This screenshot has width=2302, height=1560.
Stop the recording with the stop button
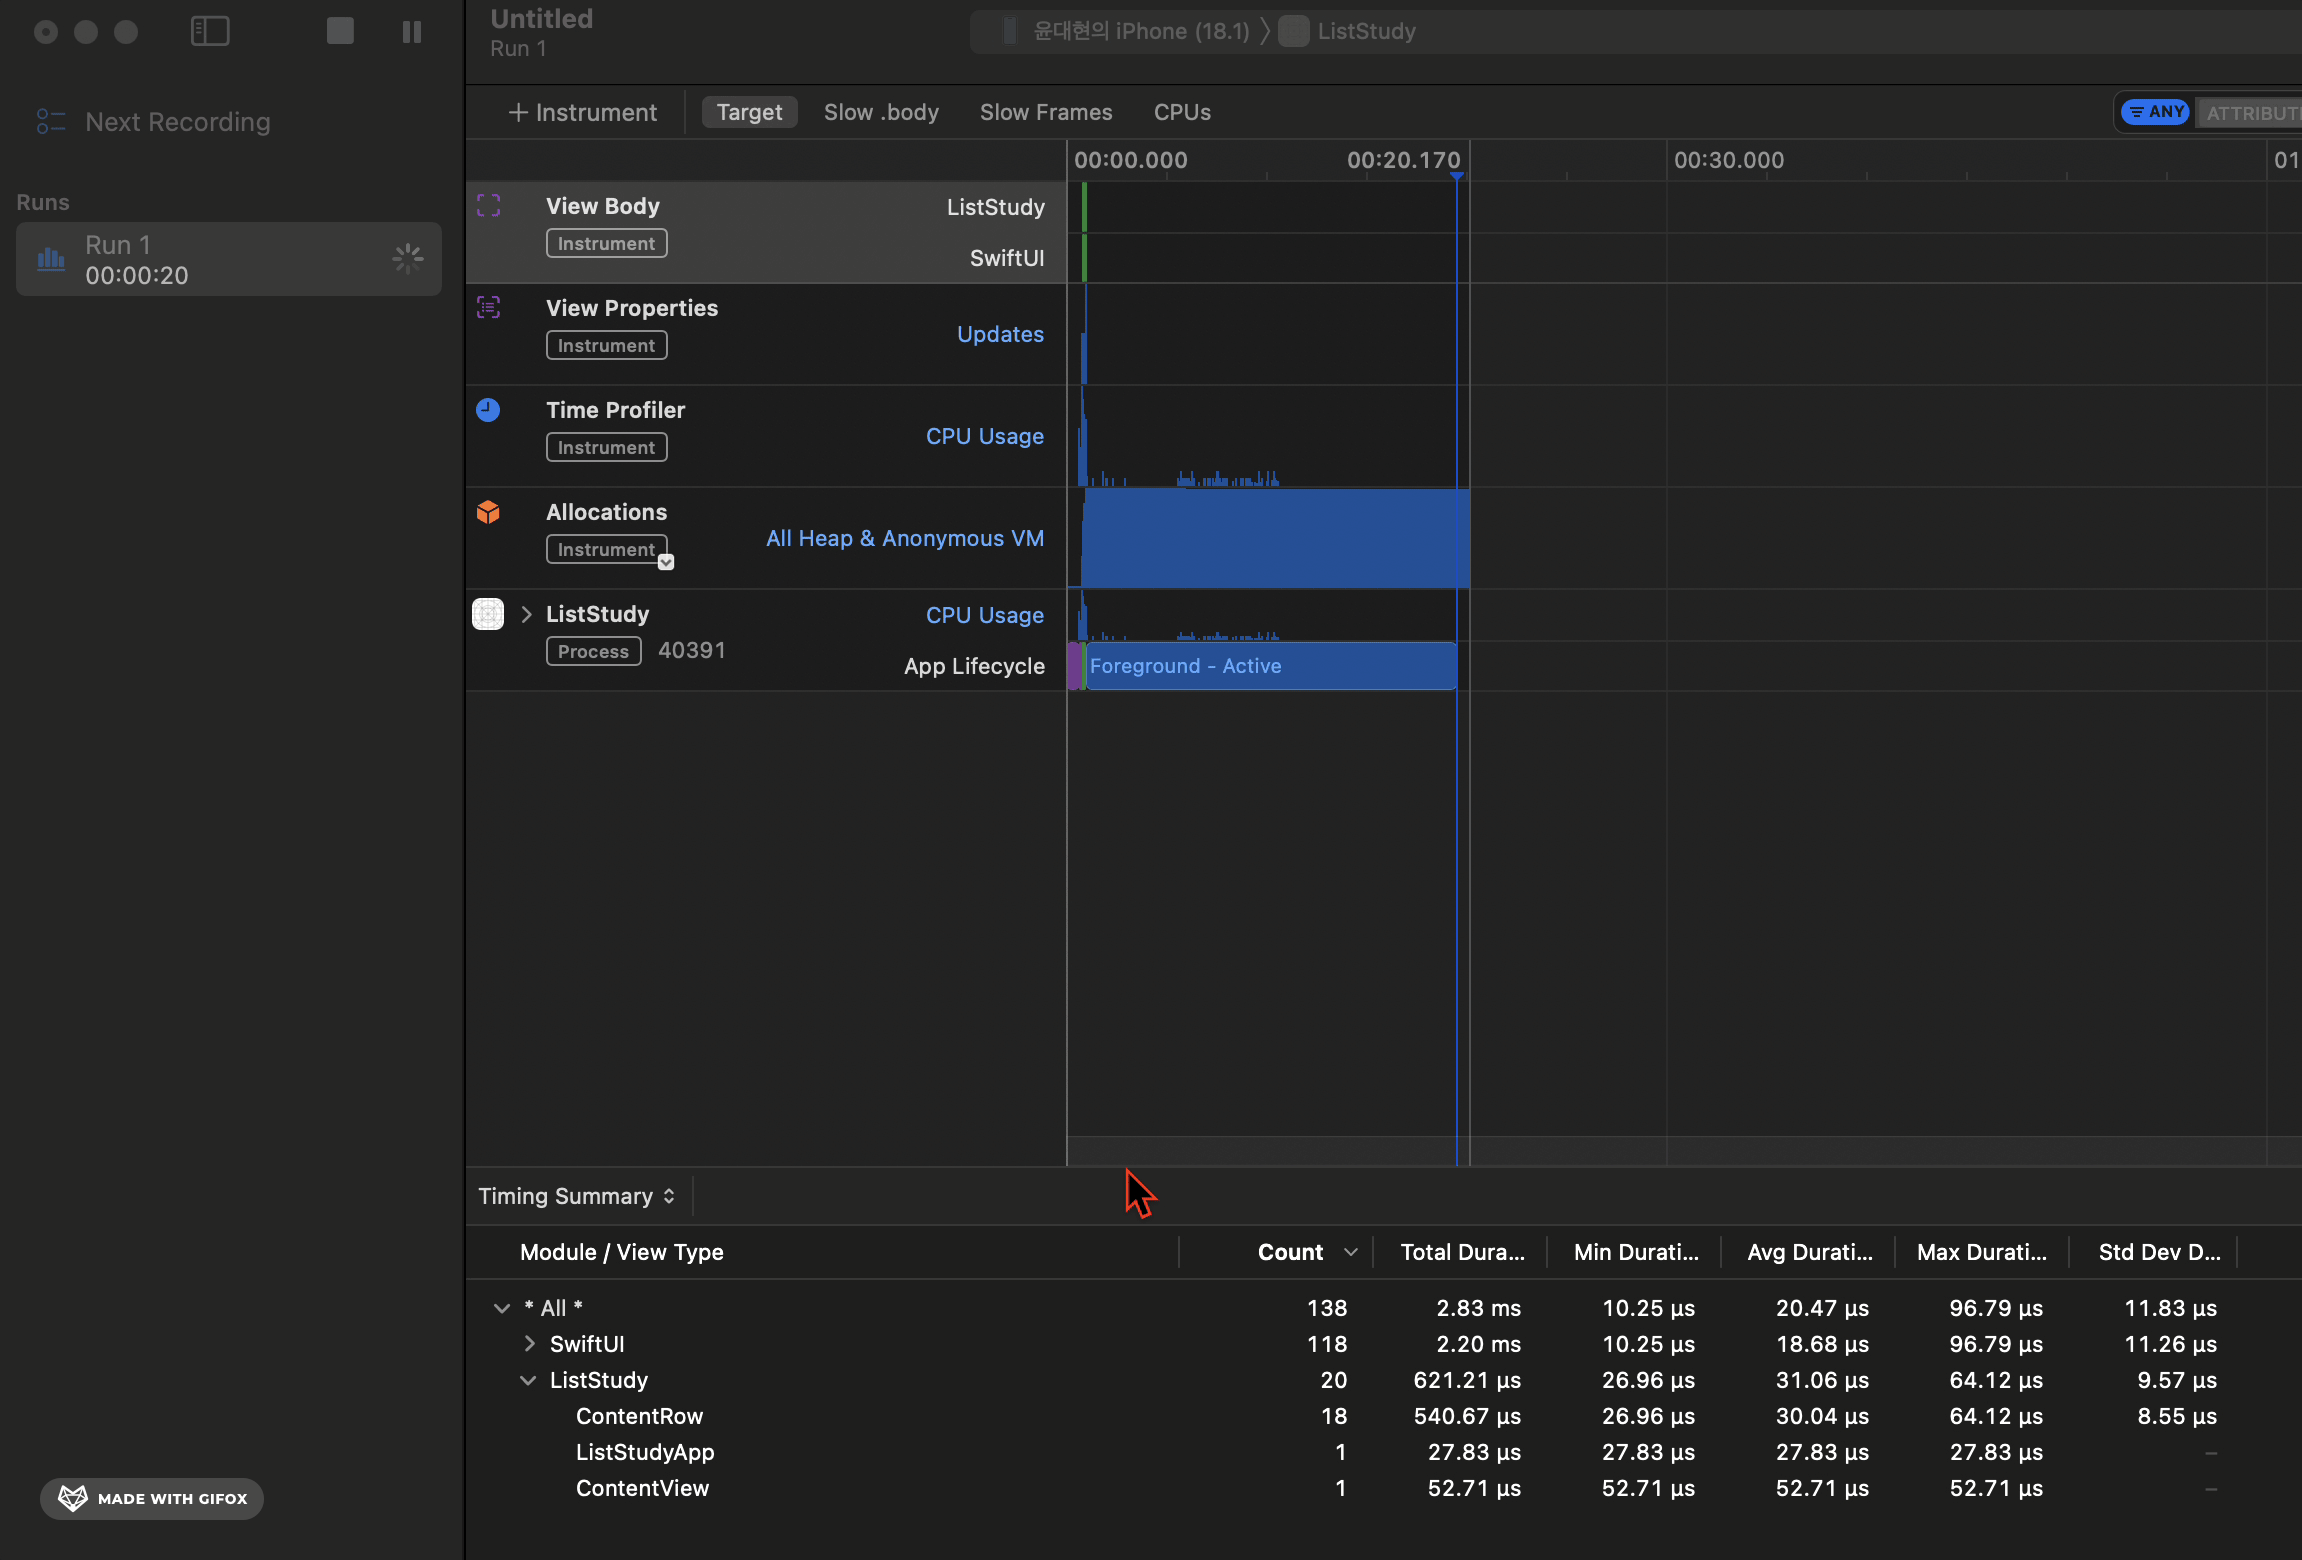(x=340, y=31)
